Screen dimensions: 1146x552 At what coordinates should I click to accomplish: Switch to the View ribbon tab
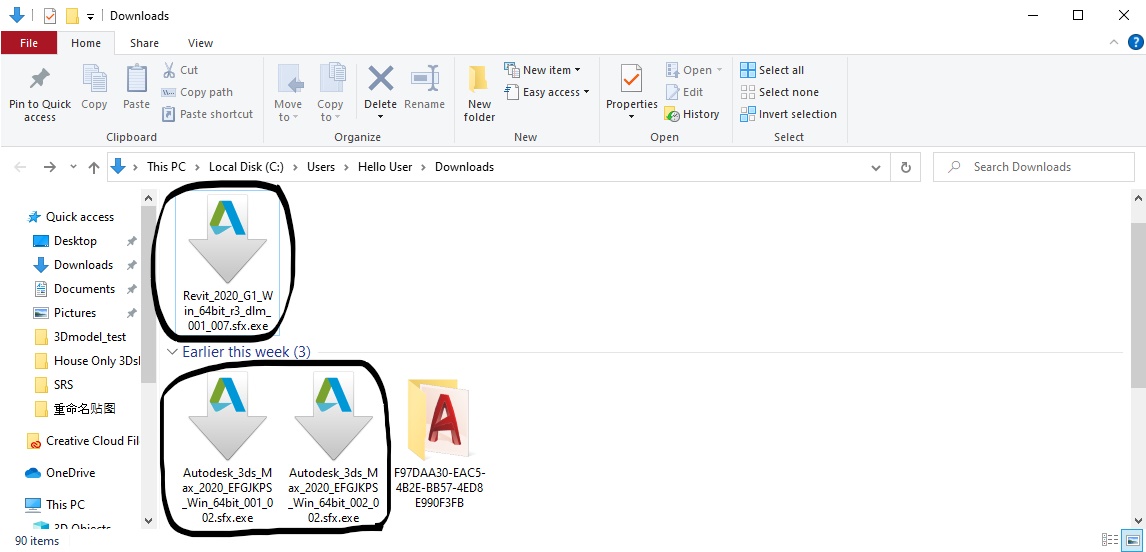200,43
